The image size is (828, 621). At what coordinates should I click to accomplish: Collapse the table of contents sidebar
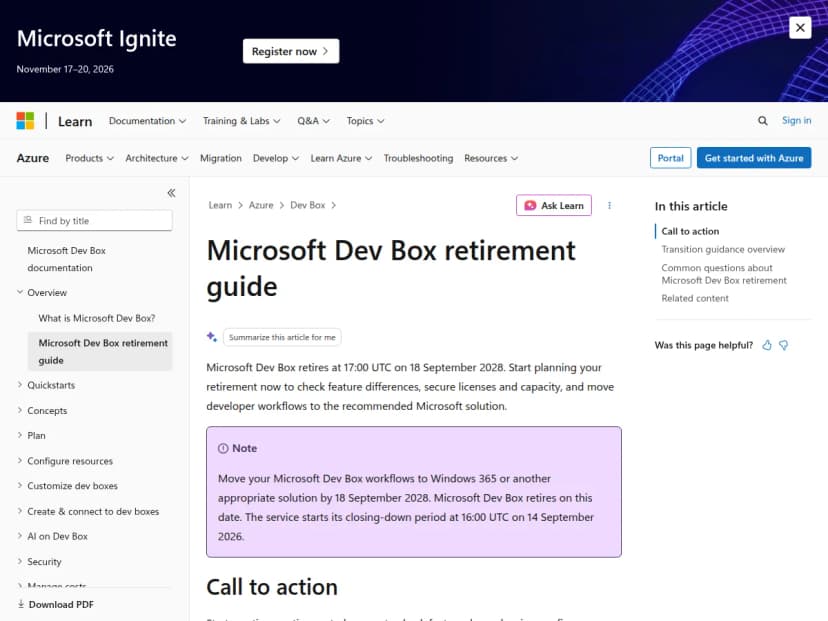171,193
